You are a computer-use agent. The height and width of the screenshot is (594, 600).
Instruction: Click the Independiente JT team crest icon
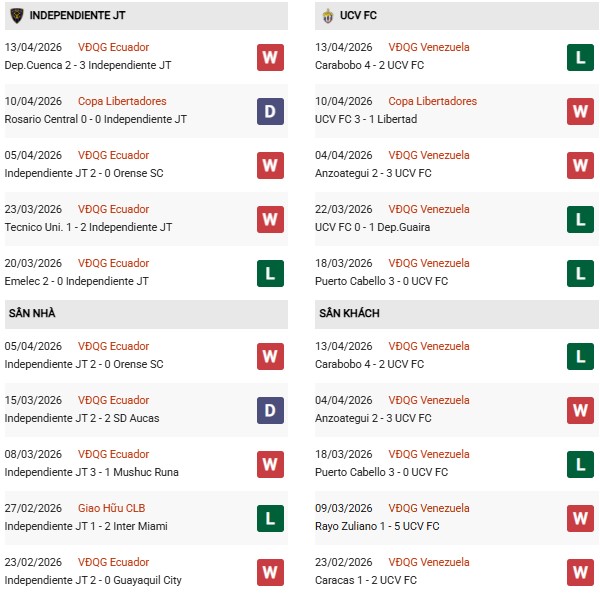pyautogui.click(x=16, y=16)
